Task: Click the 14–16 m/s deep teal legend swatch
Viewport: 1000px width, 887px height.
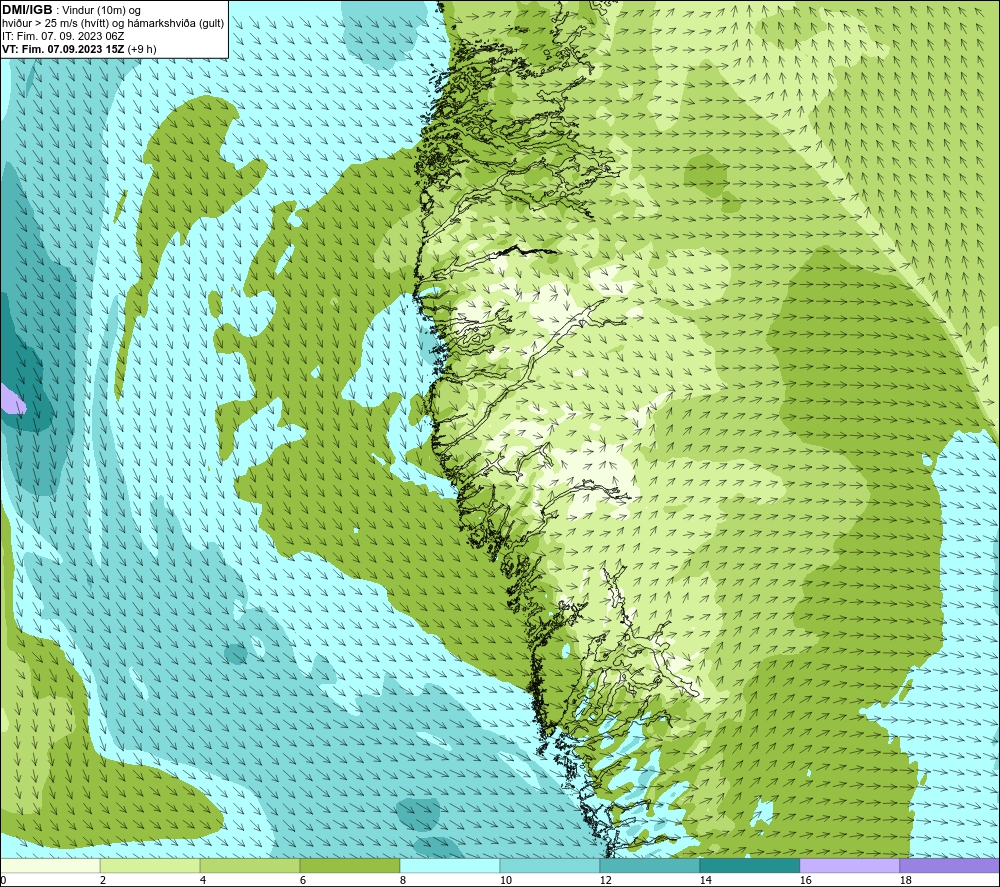Action: coord(749,865)
